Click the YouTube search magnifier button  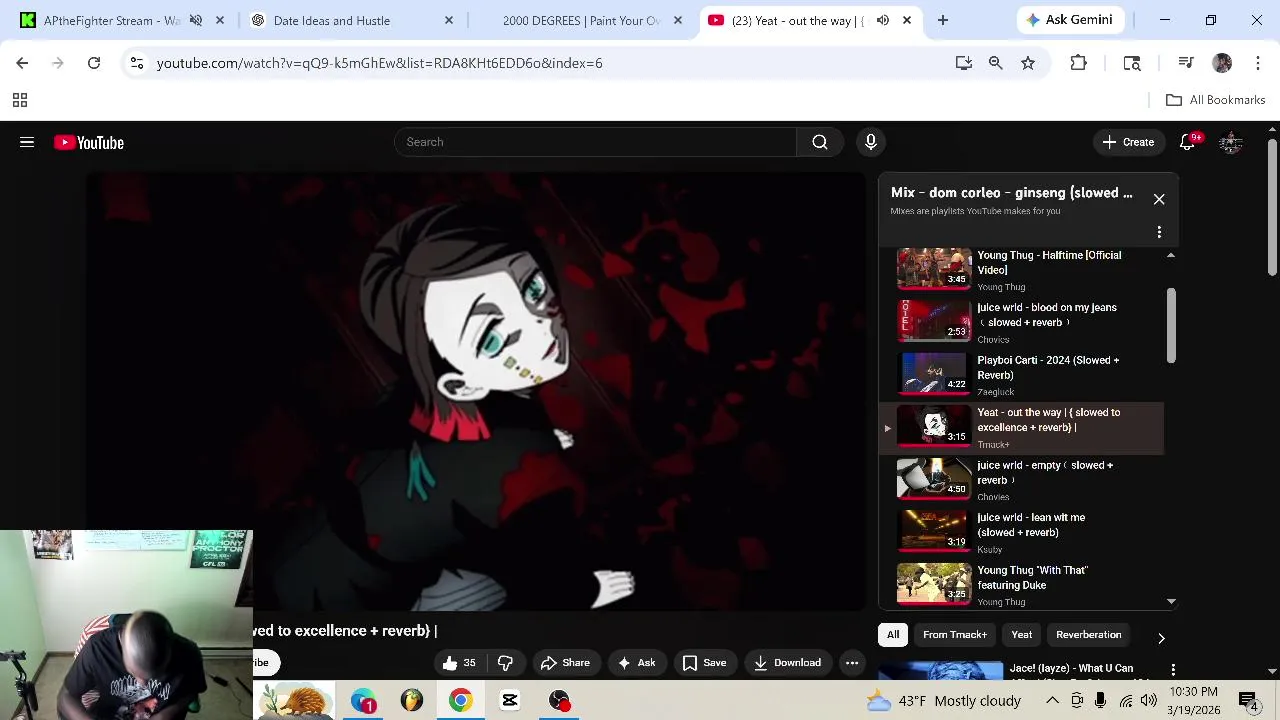820,142
